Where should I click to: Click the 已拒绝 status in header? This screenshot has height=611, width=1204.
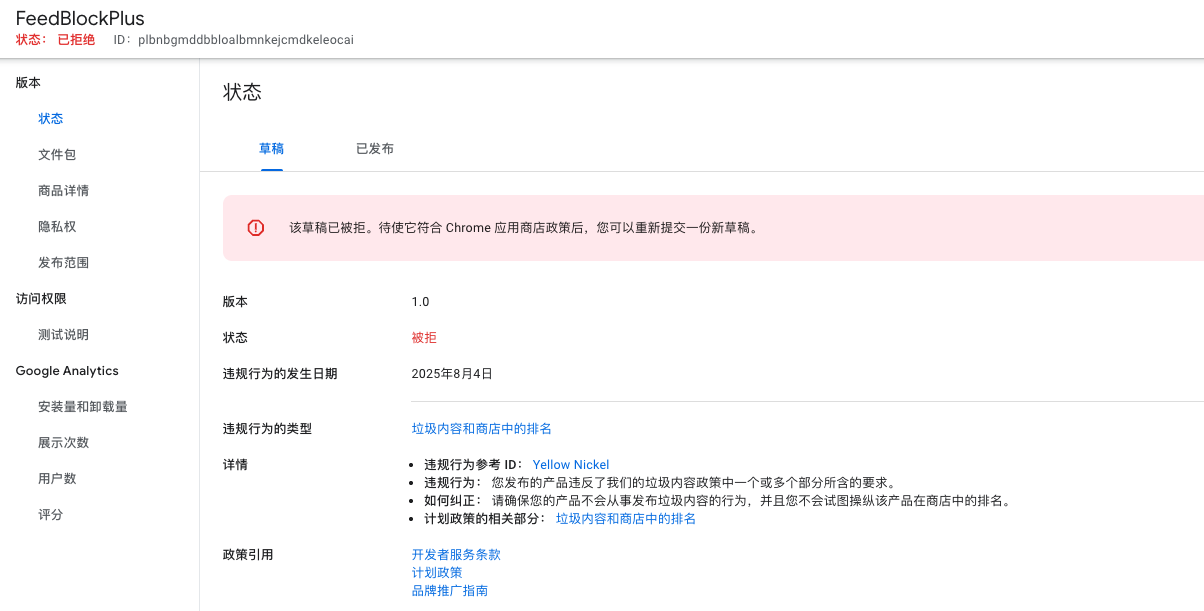(76, 40)
